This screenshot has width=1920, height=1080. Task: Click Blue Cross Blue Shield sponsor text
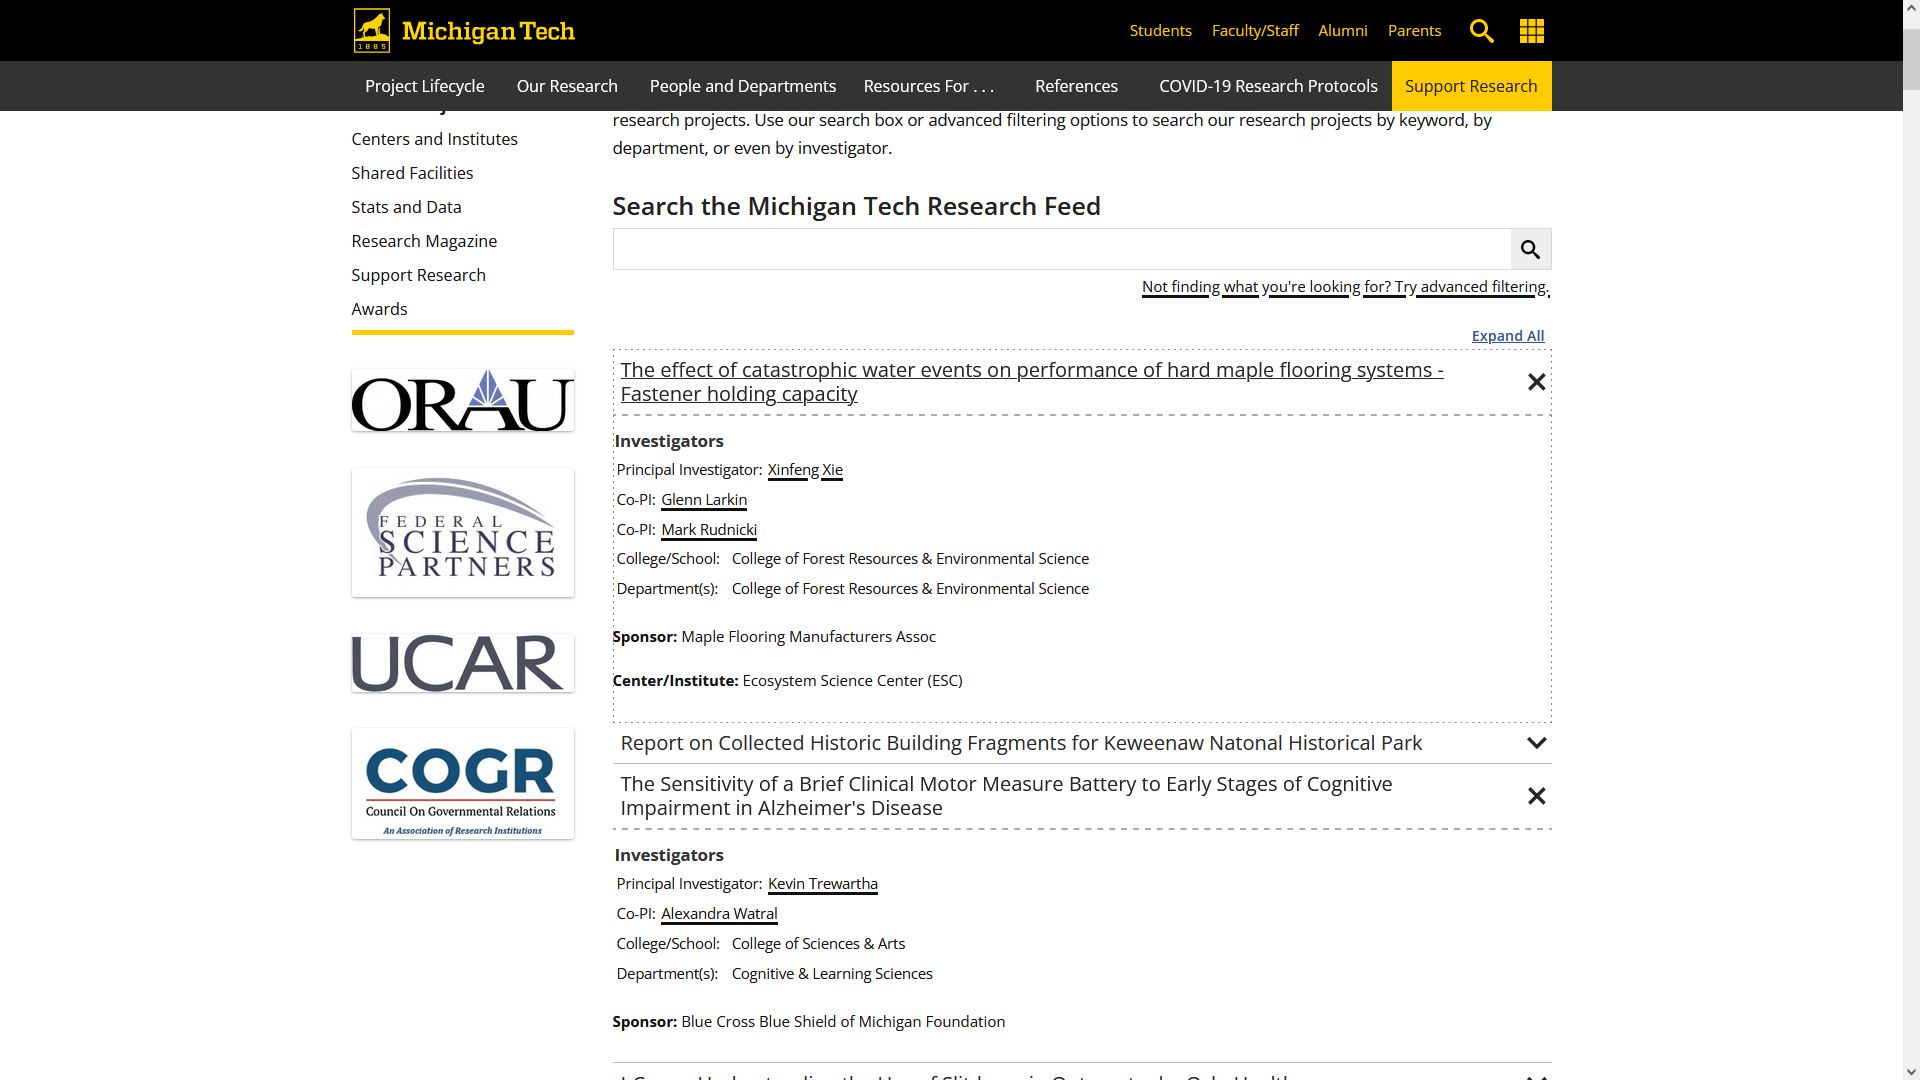point(843,1022)
